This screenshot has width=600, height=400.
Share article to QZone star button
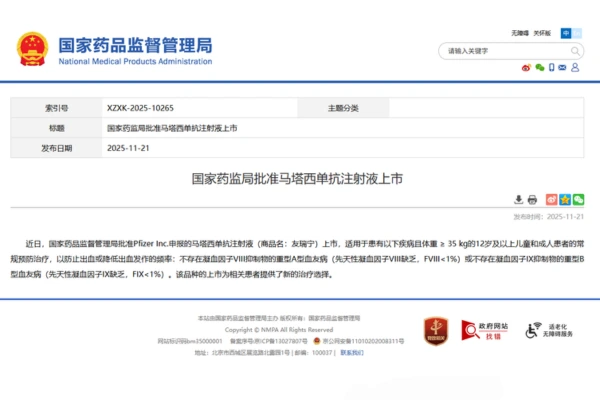coord(564,199)
